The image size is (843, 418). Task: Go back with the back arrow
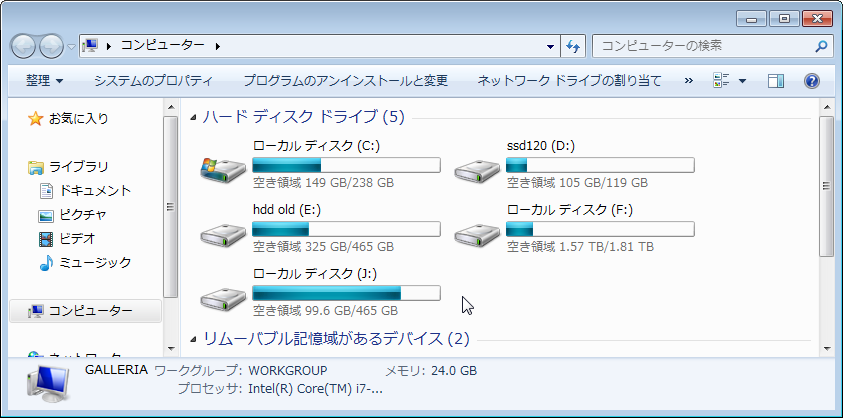[x=23, y=47]
